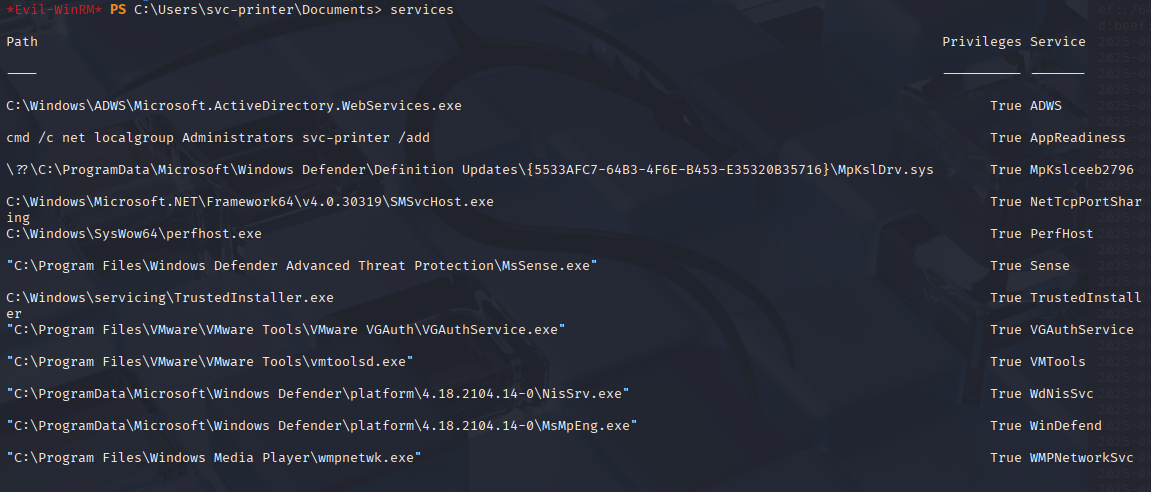Screen dimensions: 1151x492
Task: Click the Microsoft.ActiveDirectory.WebServices.exe path
Action: click(x=233, y=106)
